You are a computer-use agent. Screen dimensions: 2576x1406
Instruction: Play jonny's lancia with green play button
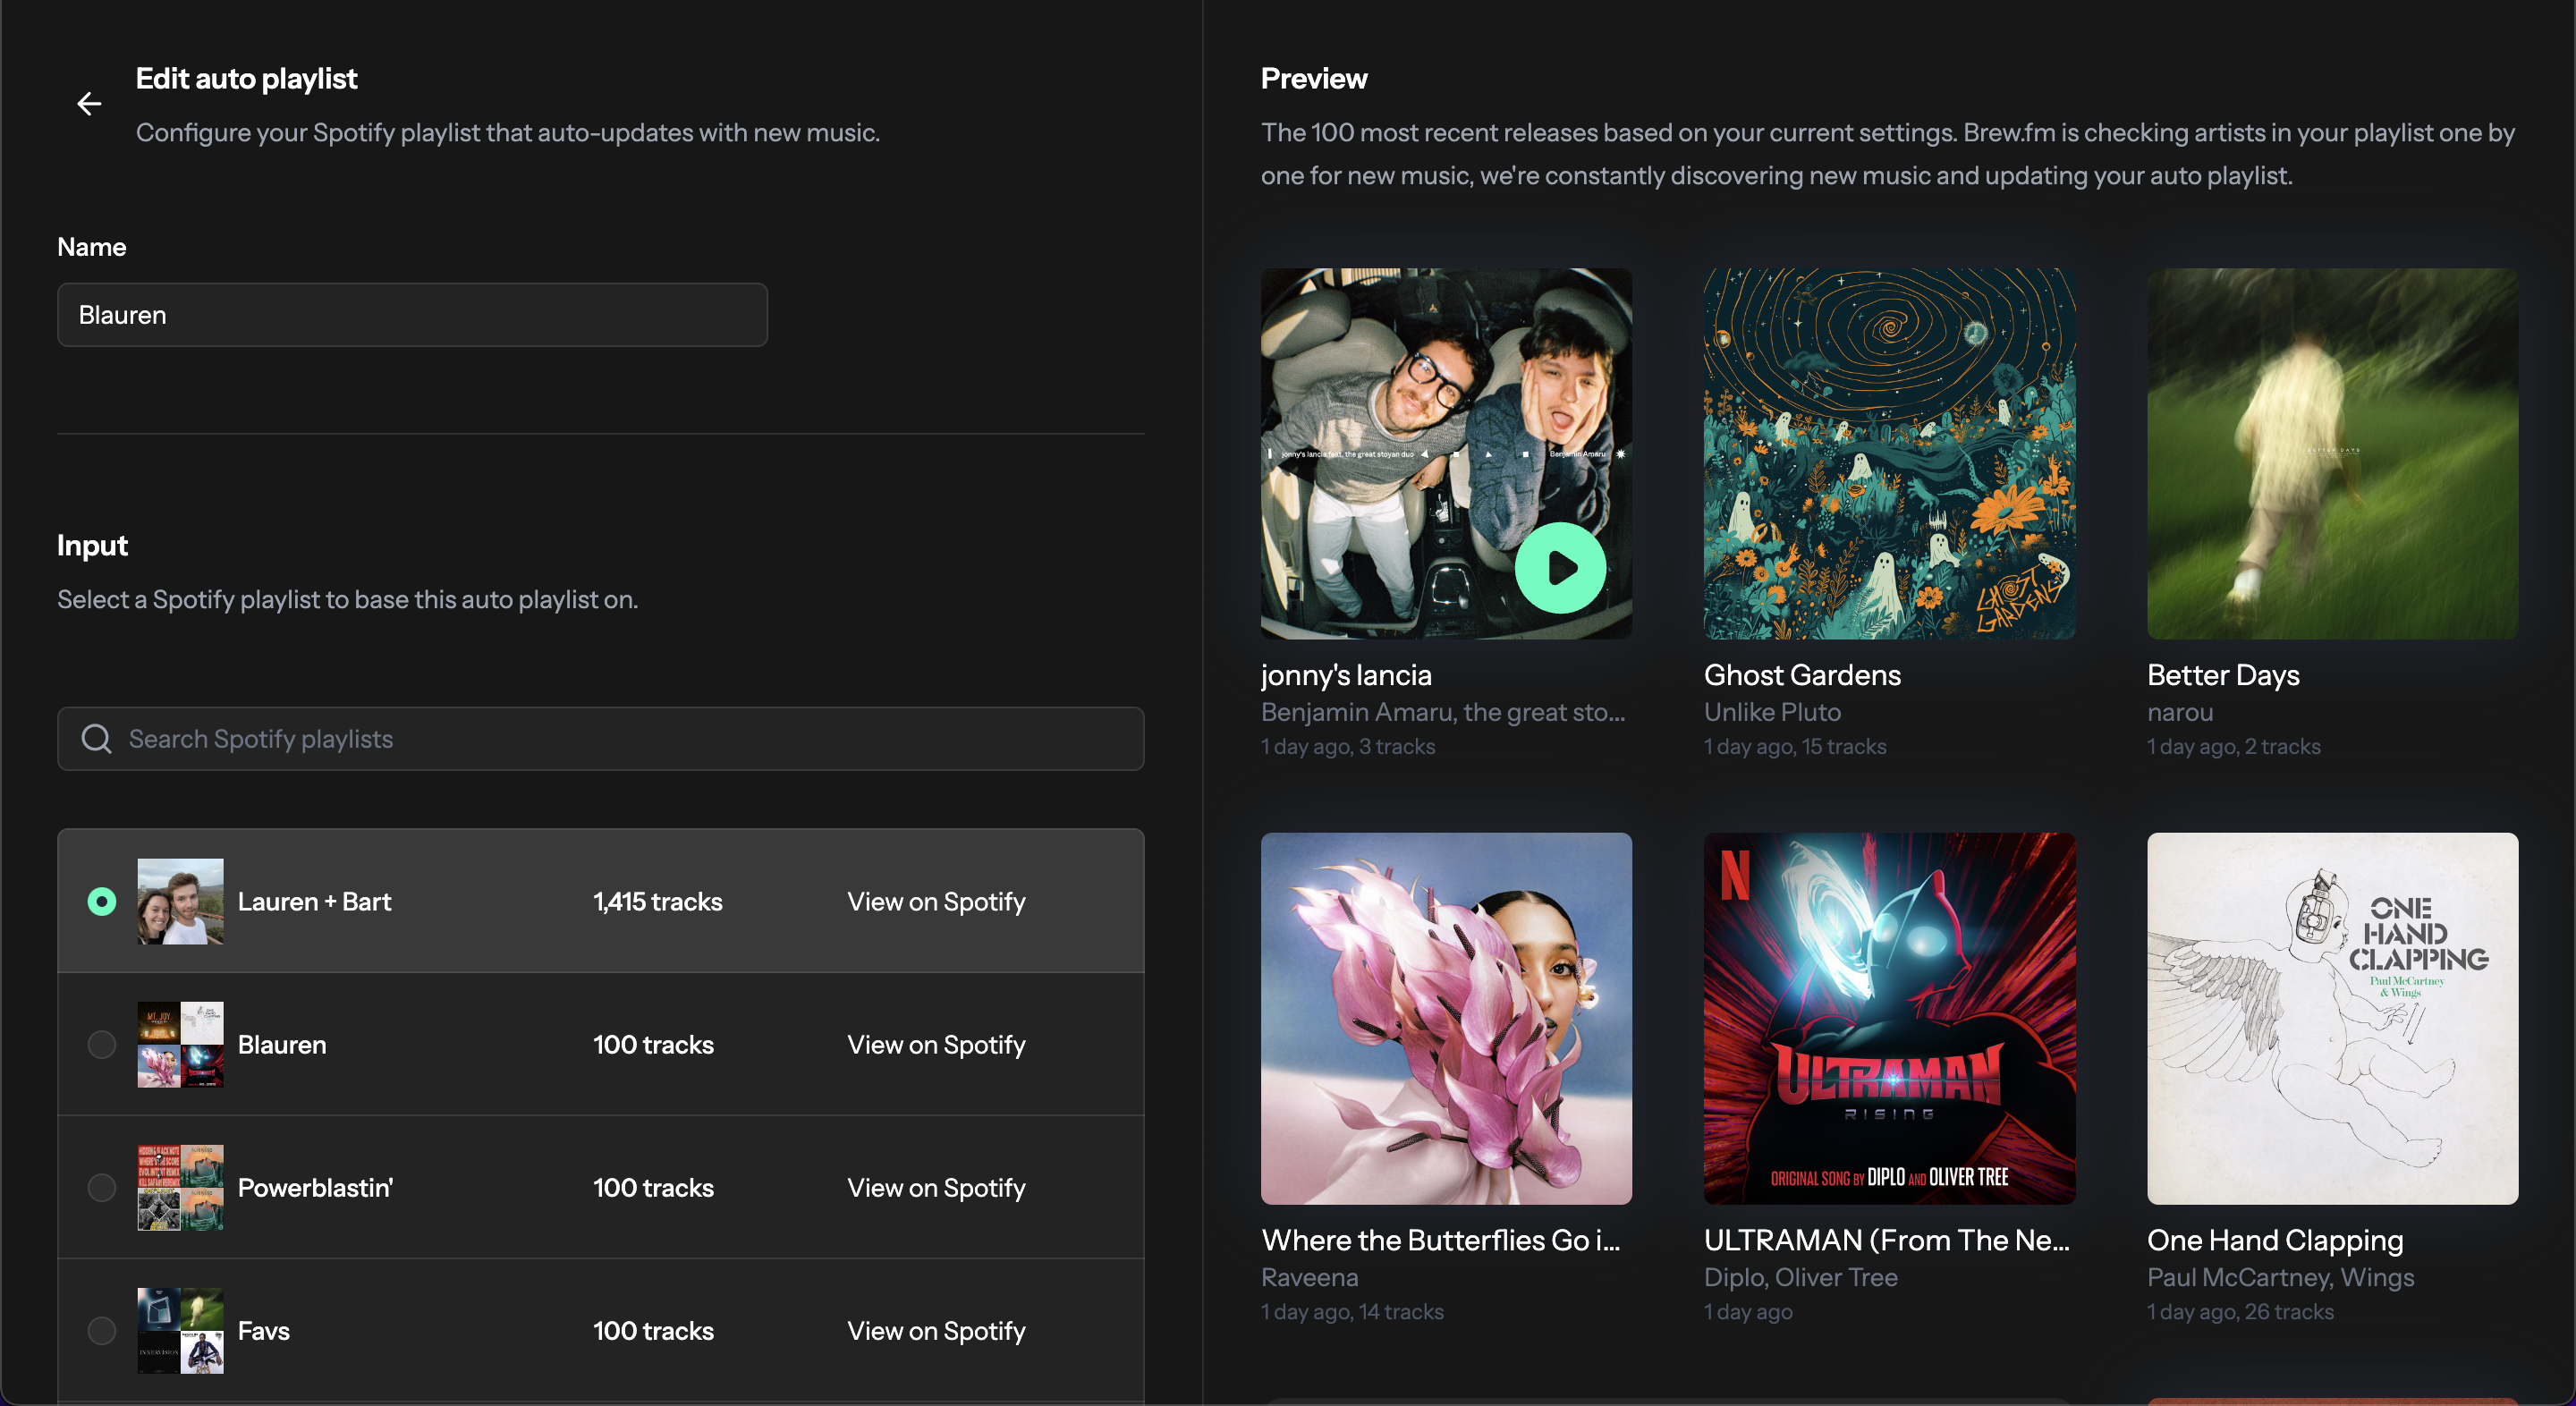pyautogui.click(x=1560, y=568)
